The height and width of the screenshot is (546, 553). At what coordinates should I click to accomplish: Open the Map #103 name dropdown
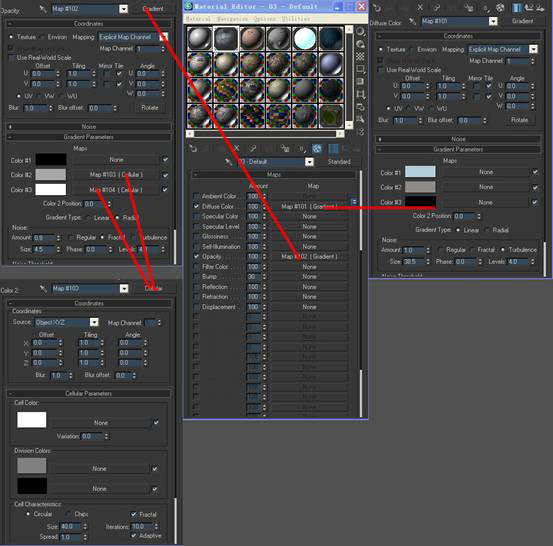click(124, 289)
